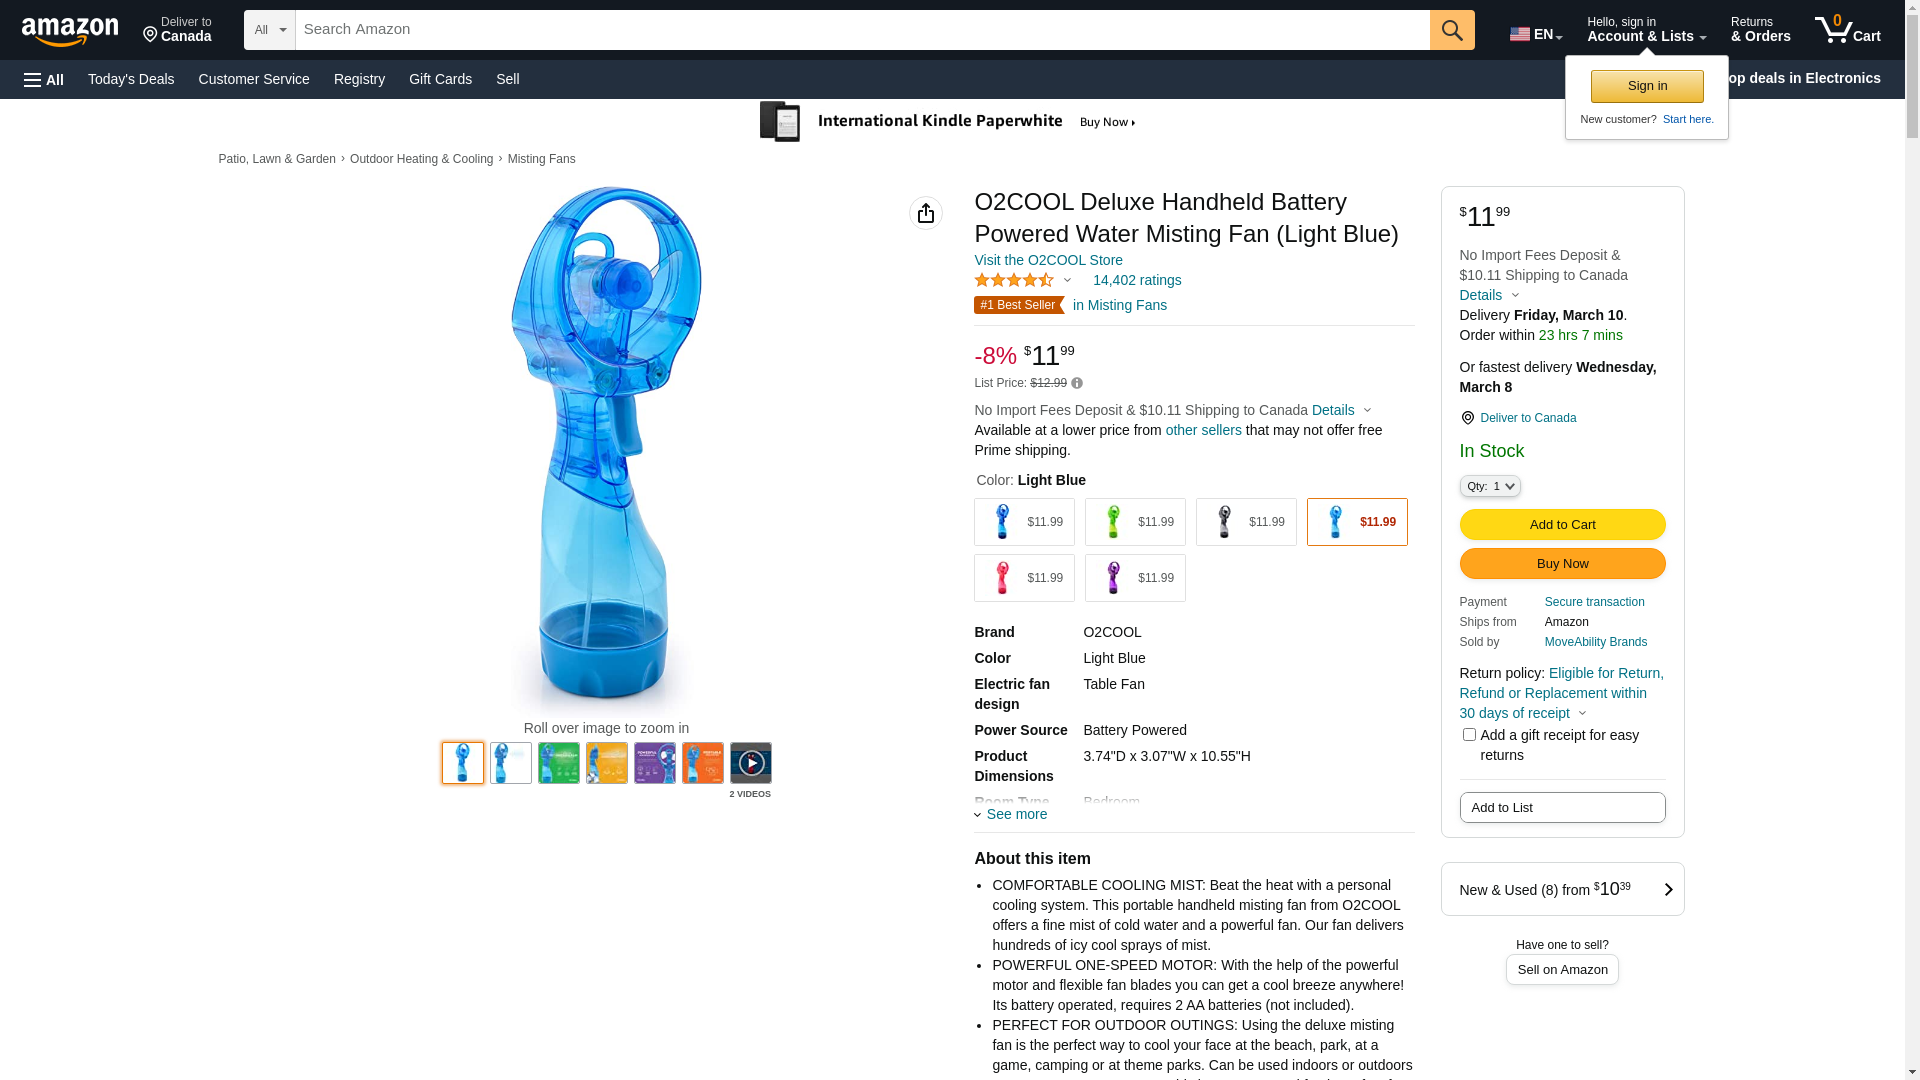Click the Add to Cart button
Viewport: 1920px width, 1080px height.
point(1562,524)
